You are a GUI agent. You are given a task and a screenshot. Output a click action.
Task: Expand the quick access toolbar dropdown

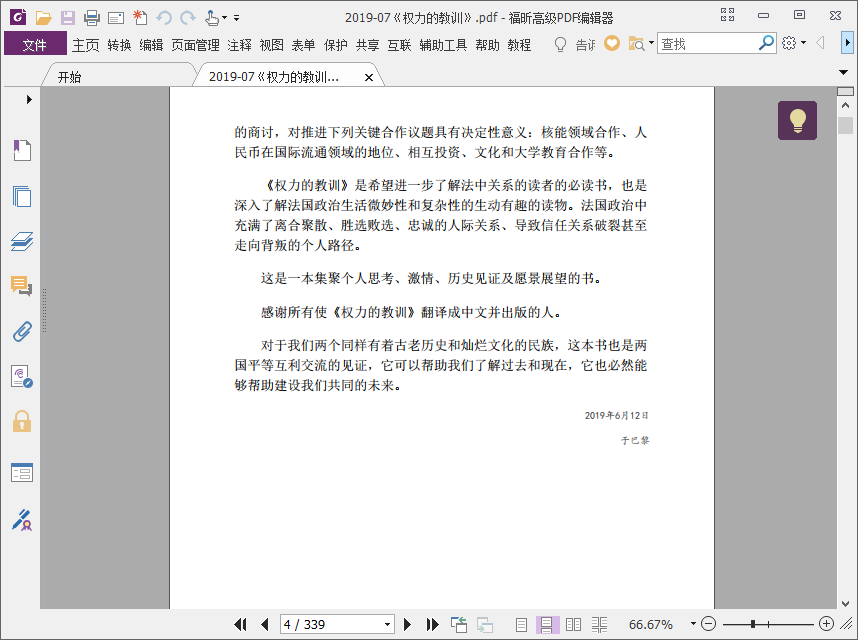(x=236, y=18)
